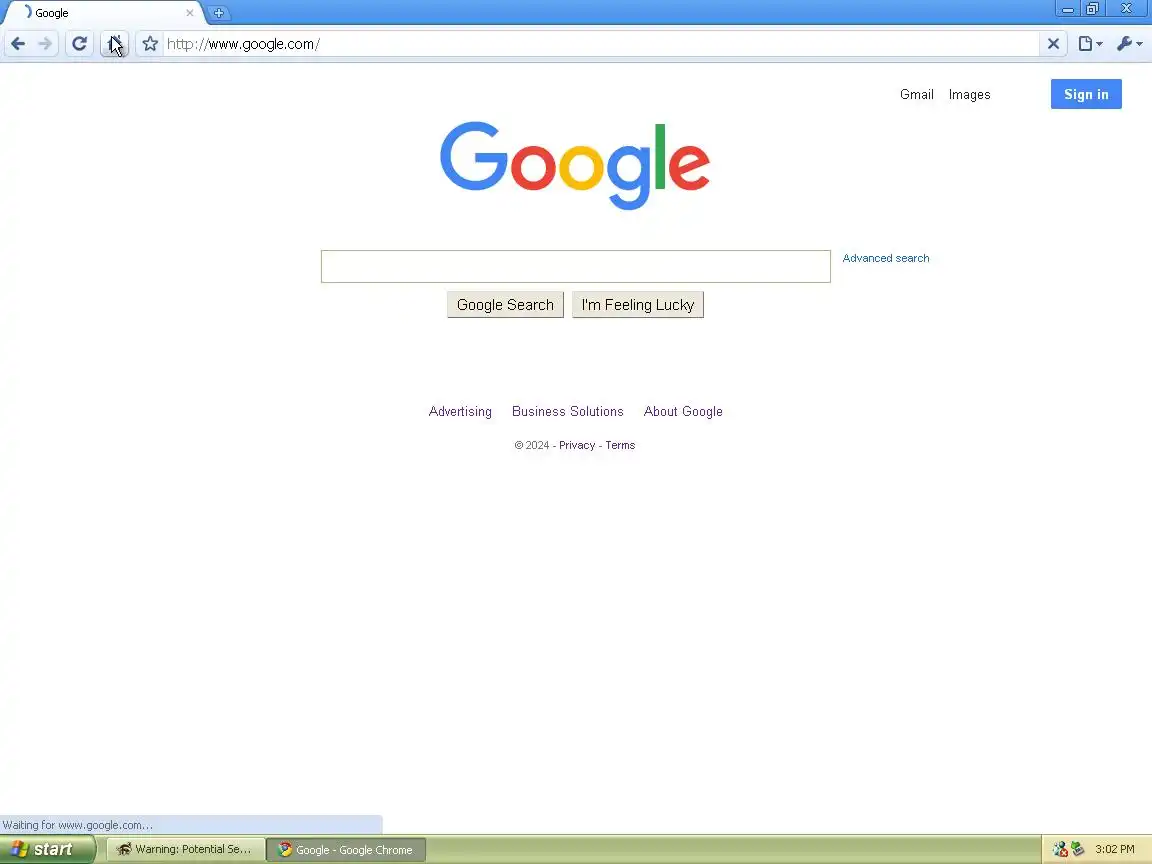Restore down the Chrome window
The image size is (1152, 864).
point(1092,9)
